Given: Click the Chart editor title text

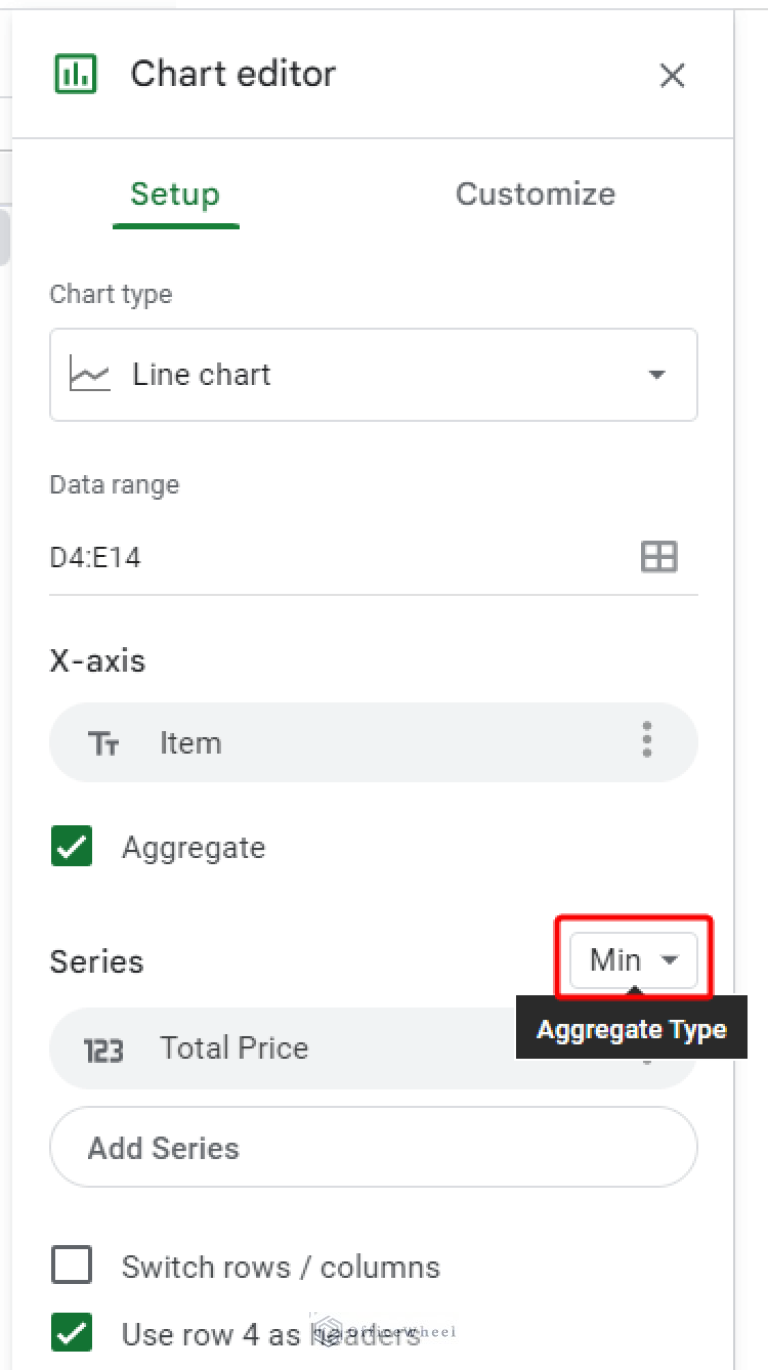Looking at the screenshot, I should [233, 74].
